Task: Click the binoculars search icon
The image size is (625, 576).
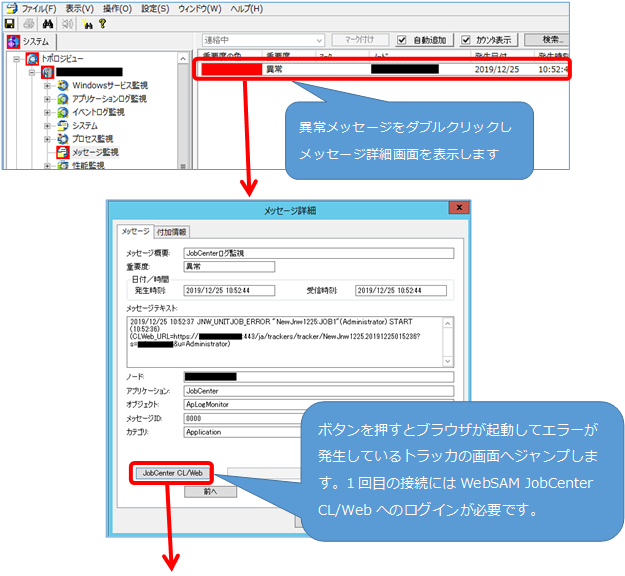Action: 49,23
